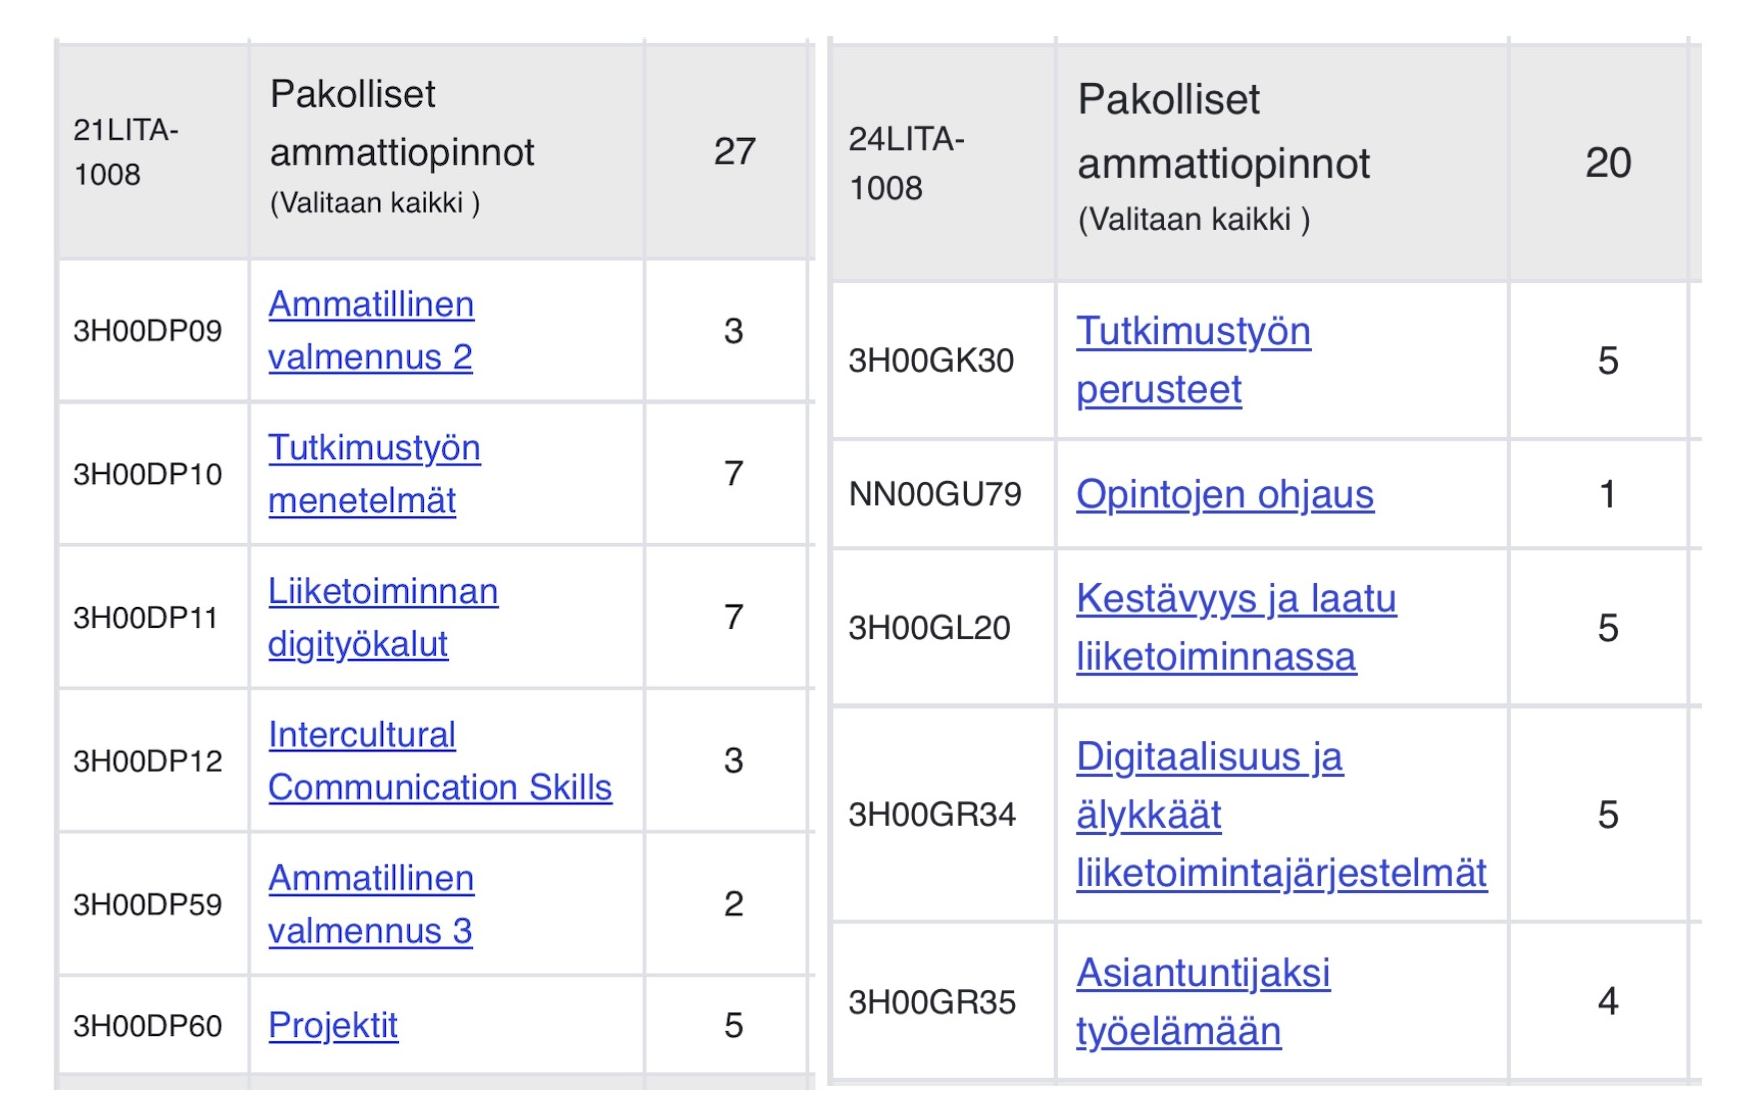Select course code 3H00DP09
Screen dimensions: 1755x1114
pos(147,331)
